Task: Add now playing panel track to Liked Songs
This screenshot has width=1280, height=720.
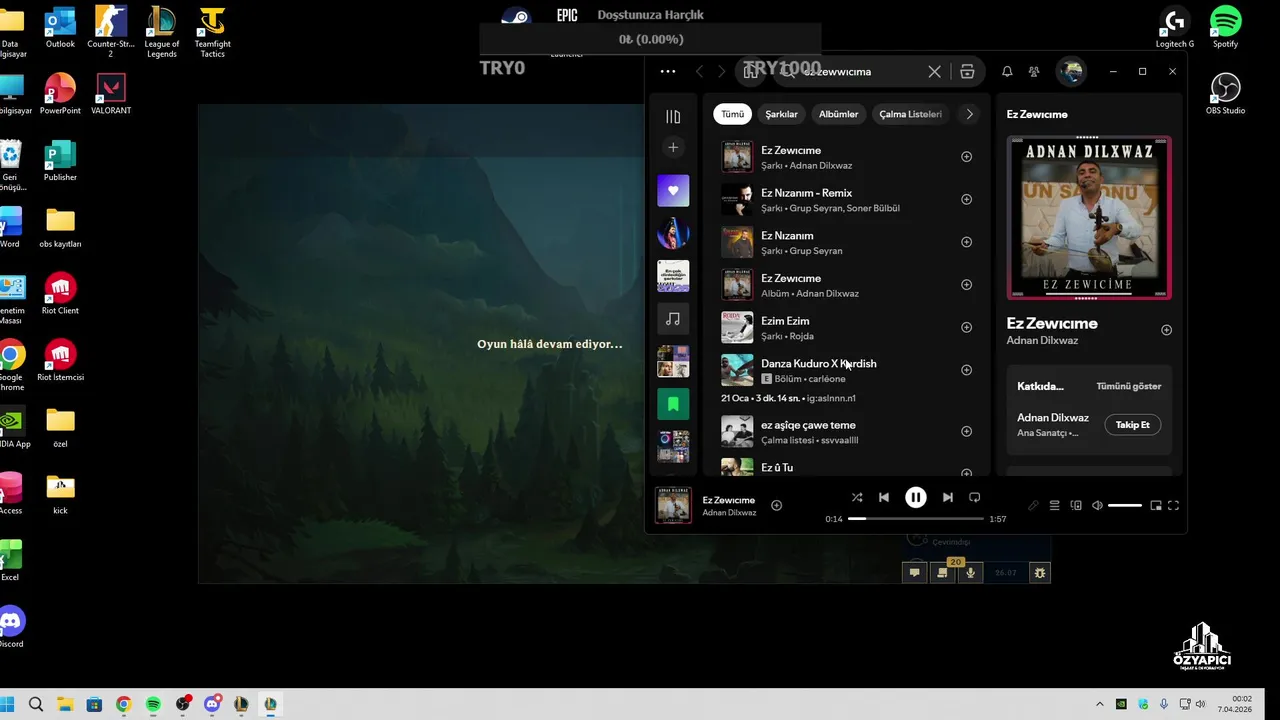Action: click(1166, 330)
